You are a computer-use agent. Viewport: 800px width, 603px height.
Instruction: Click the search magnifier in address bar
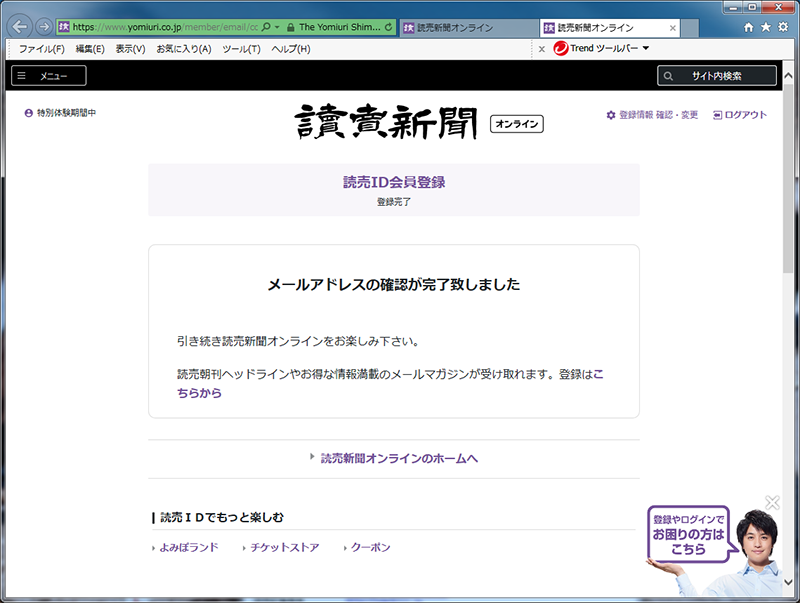point(266,27)
